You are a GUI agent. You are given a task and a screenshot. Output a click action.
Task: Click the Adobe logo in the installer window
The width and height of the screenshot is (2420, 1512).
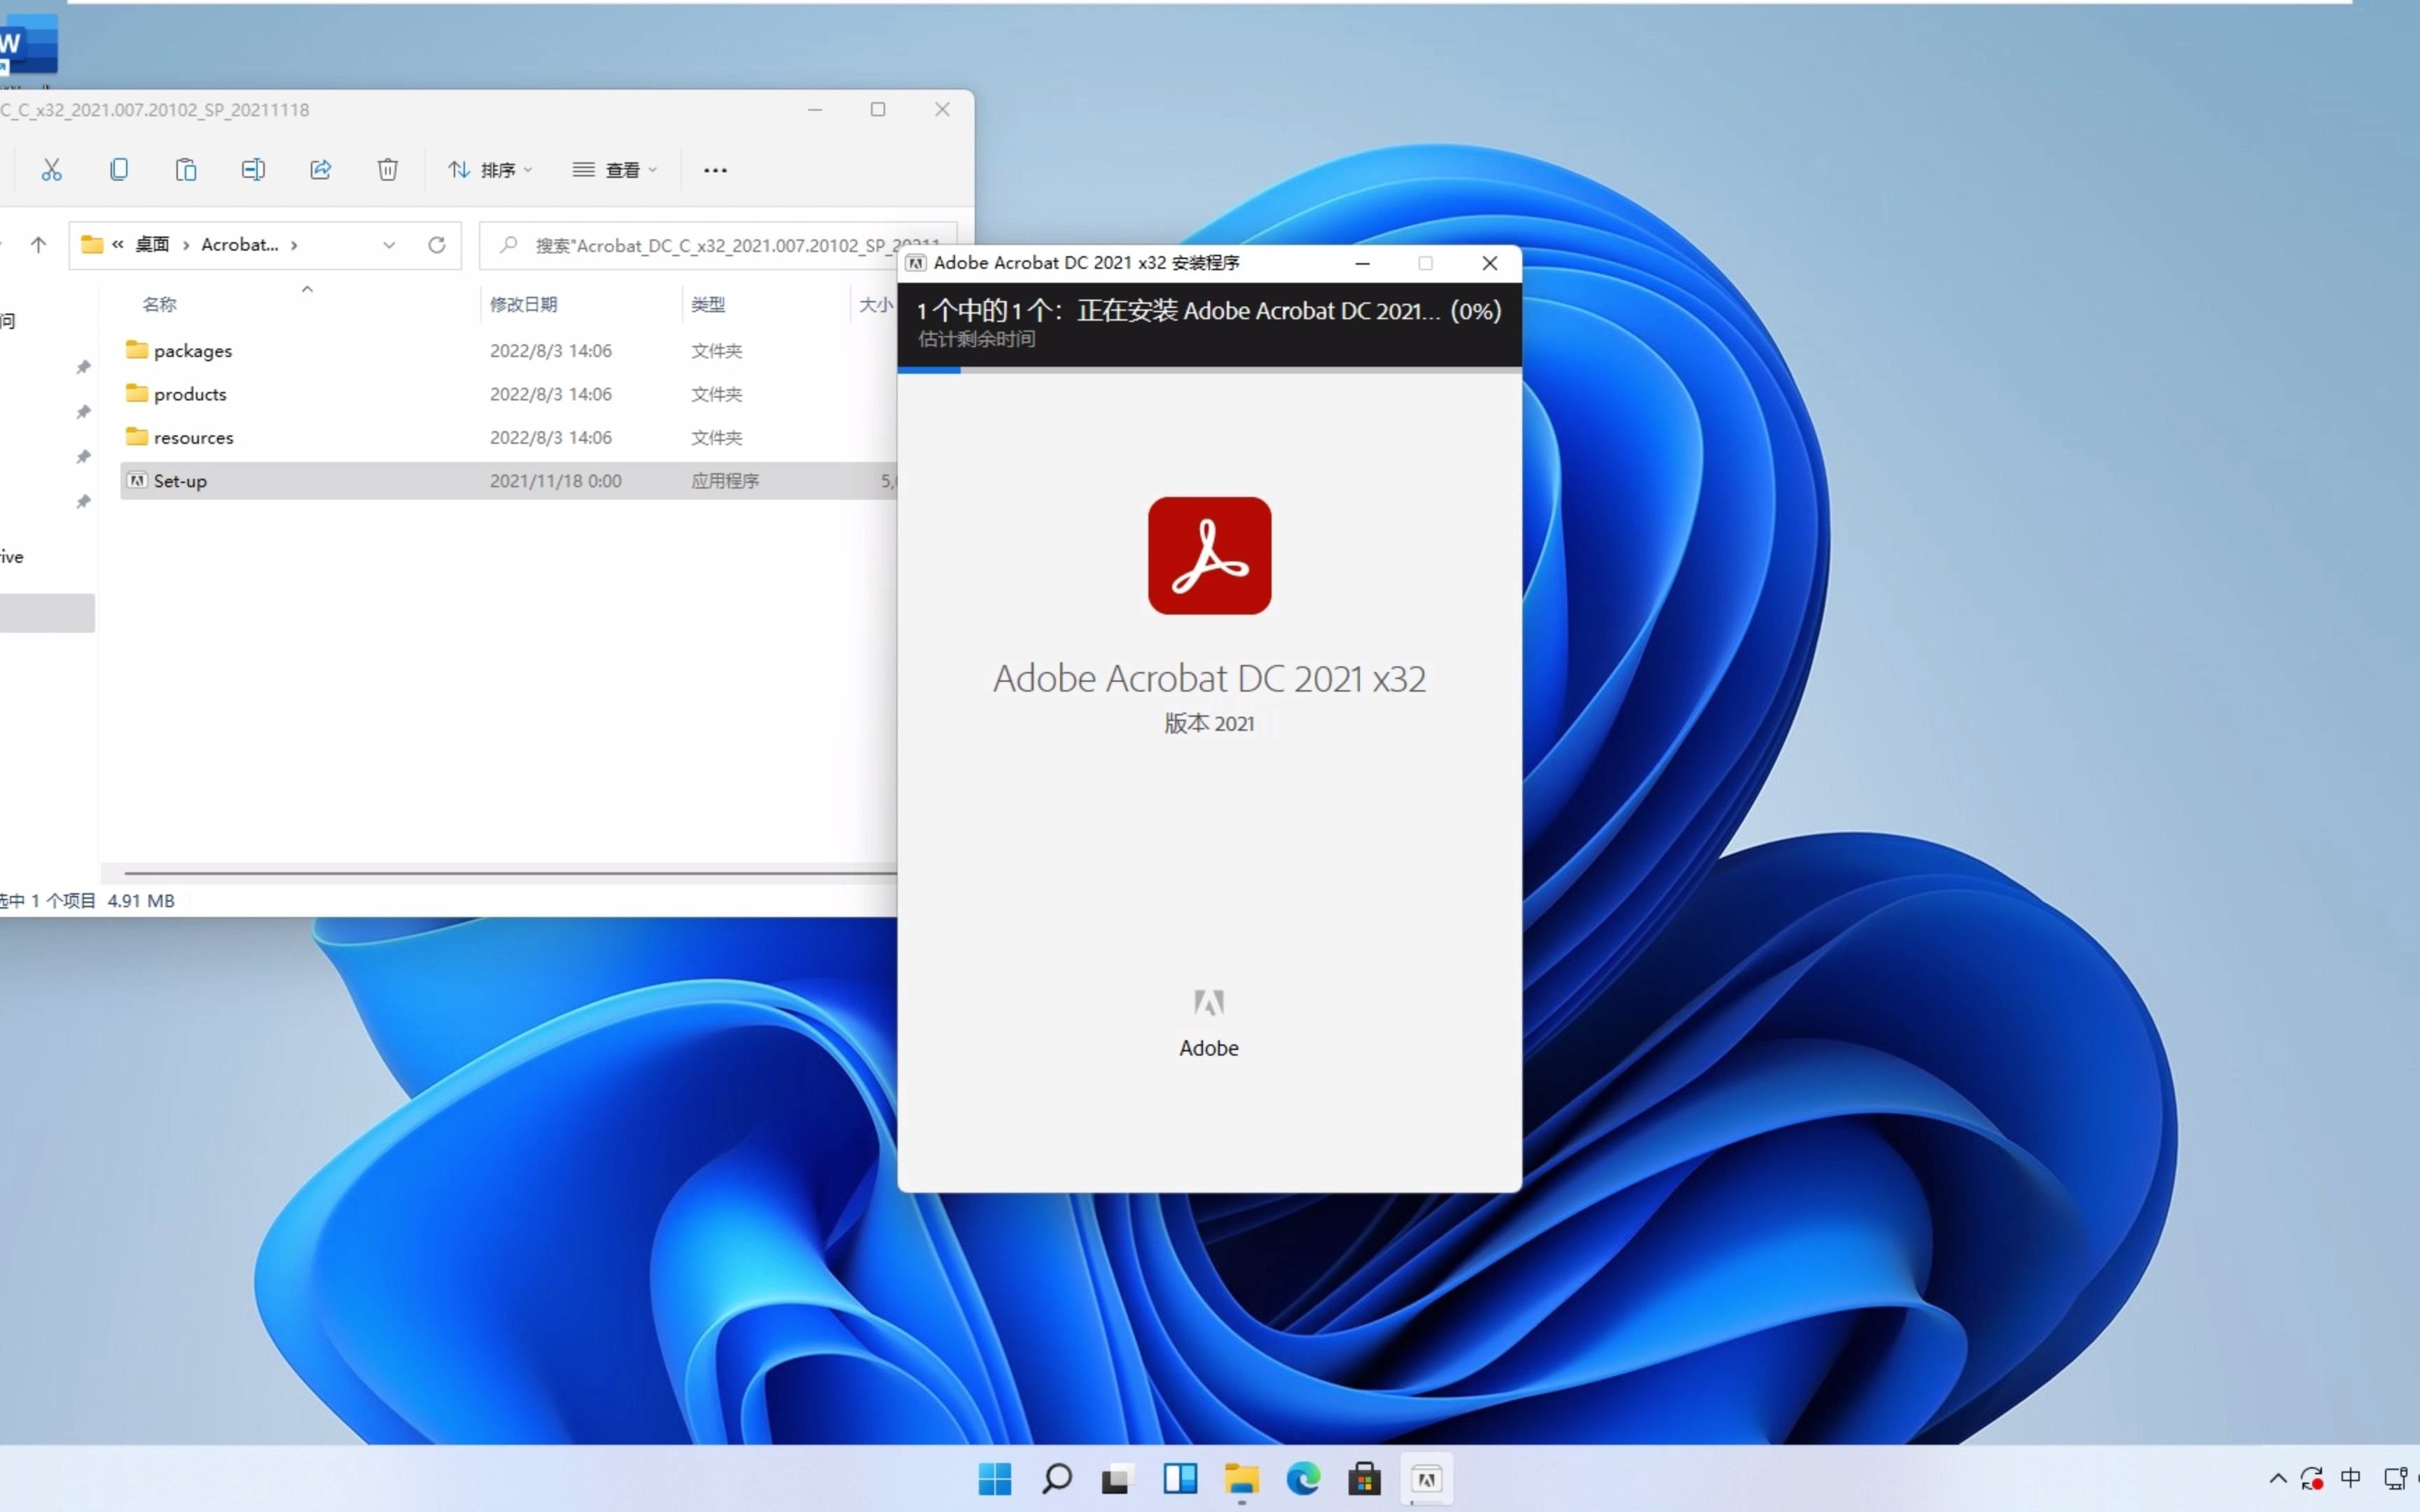click(1209, 1003)
